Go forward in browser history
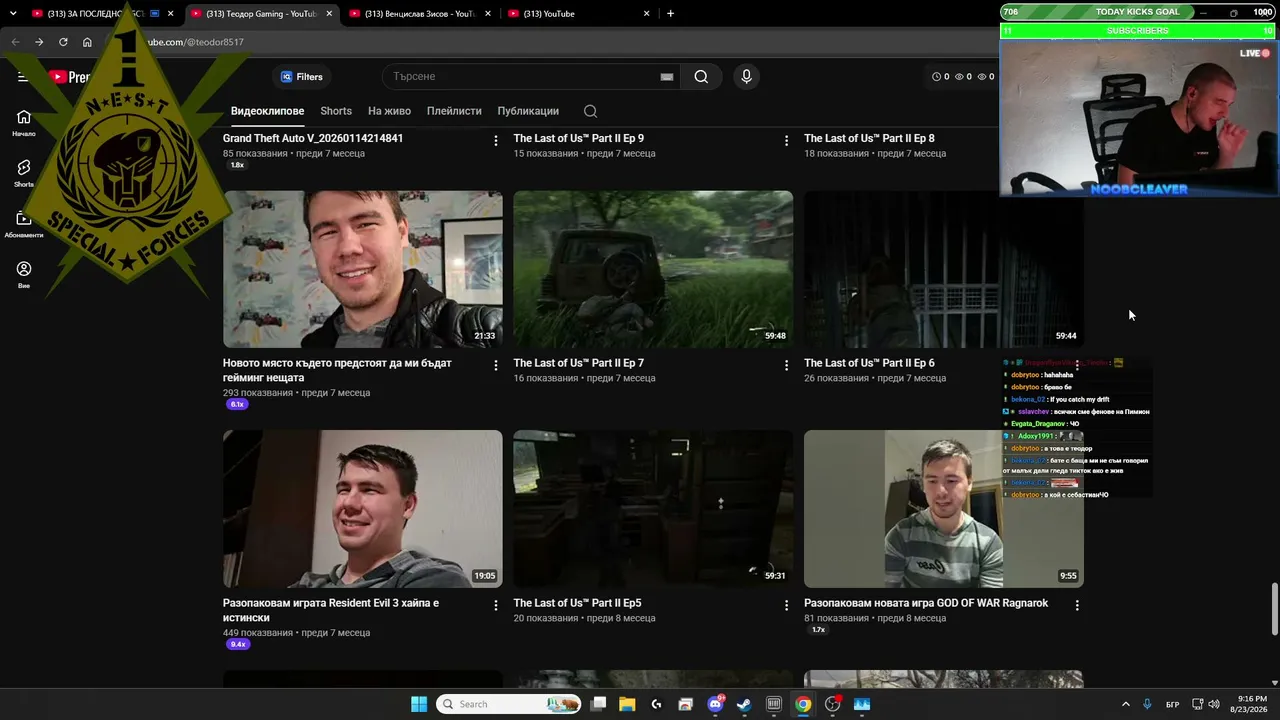Viewport: 1280px width, 720px height. pos(39,42)
